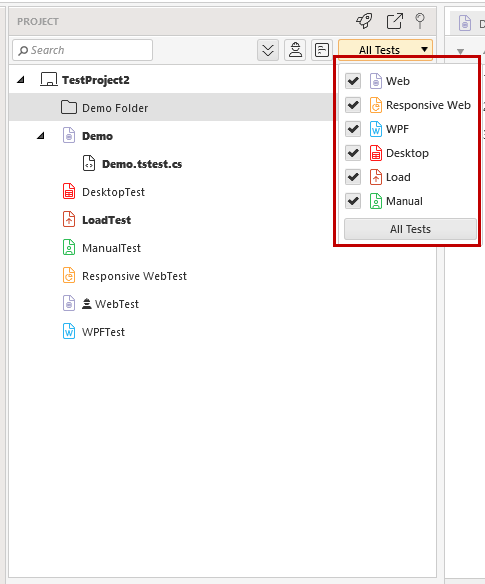Click the LoadTest file icon

coord(69,219)
